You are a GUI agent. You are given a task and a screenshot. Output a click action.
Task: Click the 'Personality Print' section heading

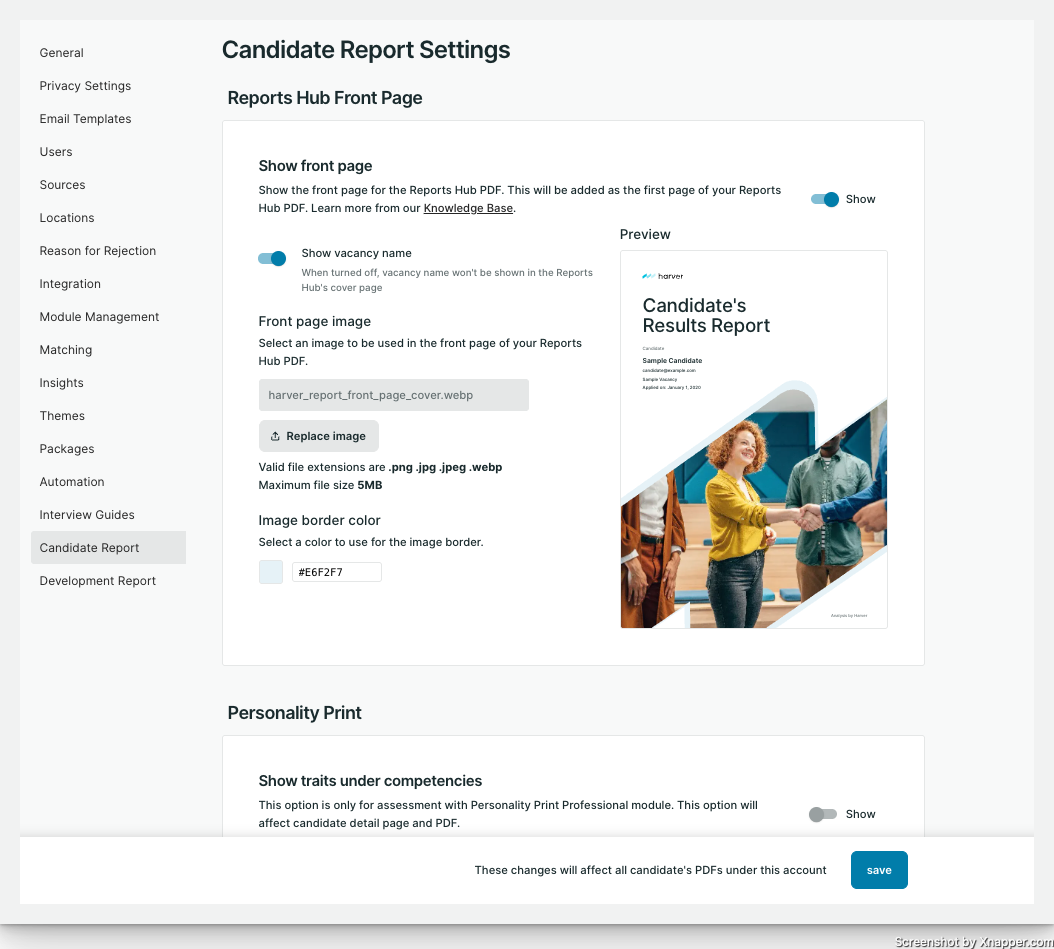pos(294,712)
